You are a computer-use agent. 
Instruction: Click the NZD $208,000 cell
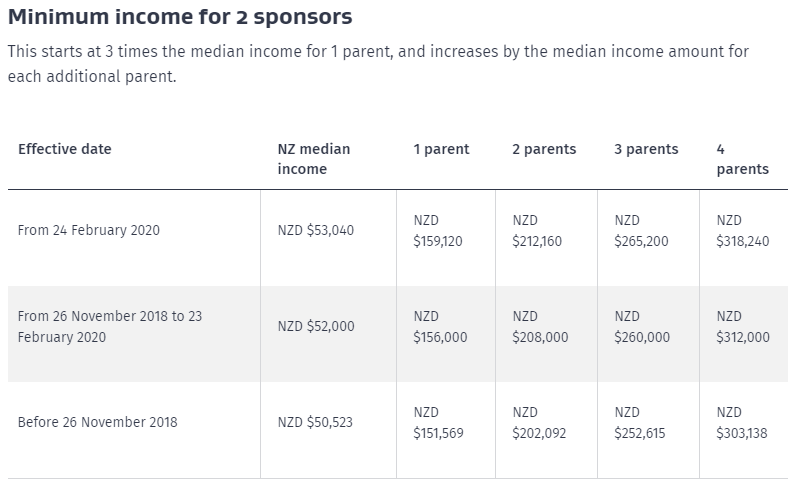pos(540,326)
